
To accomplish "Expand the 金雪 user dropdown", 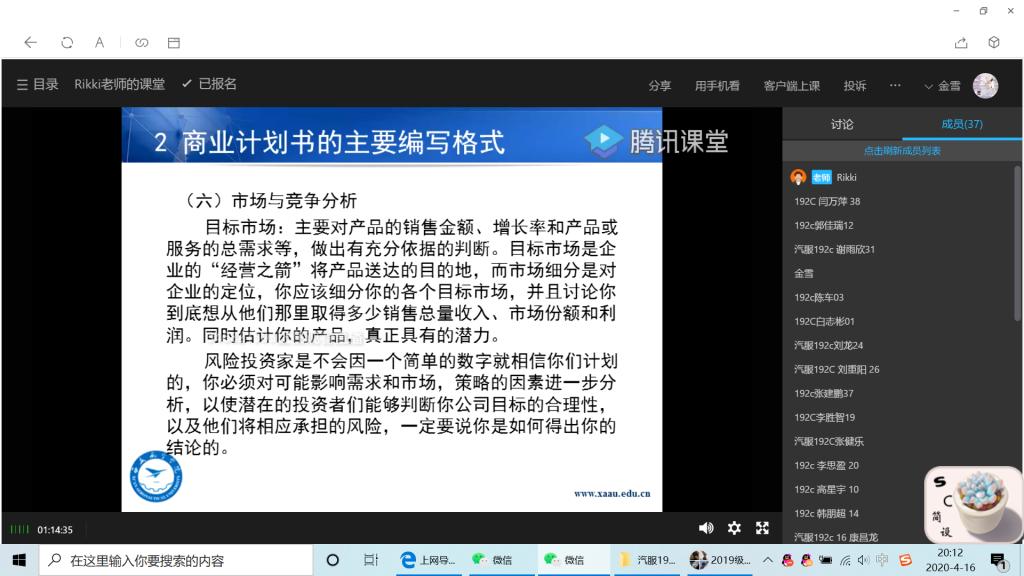I will pyautogui.click(x=942, y=86).
